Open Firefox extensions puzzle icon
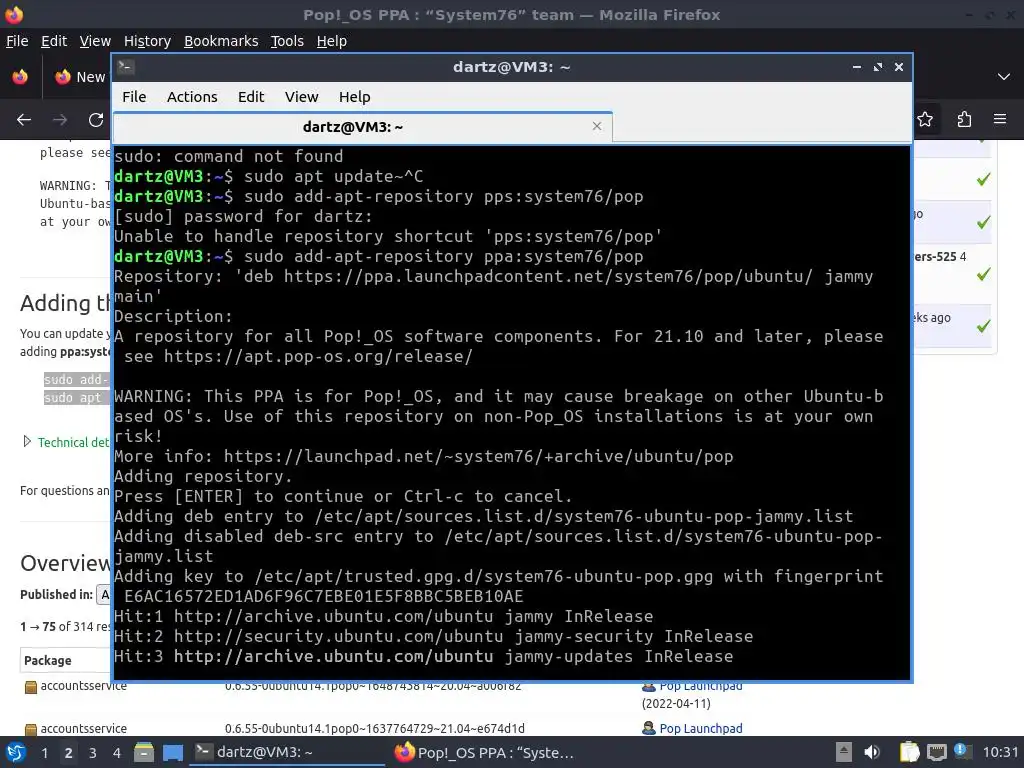Image resolution: width=1024 pixels, height=768 pixels. click(x=964, y=120)
